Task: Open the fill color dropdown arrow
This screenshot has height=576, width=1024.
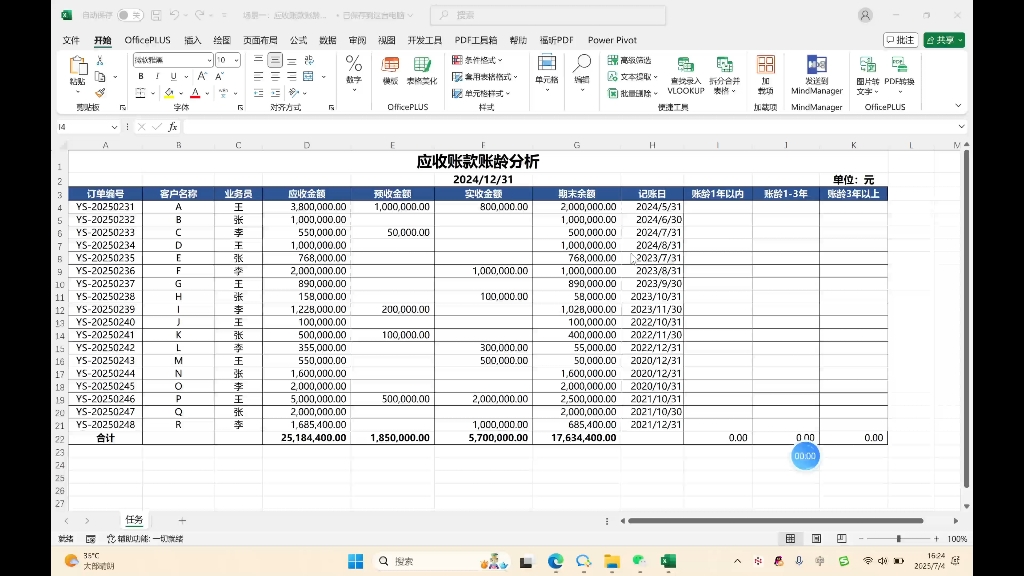Action: (181, 93)
